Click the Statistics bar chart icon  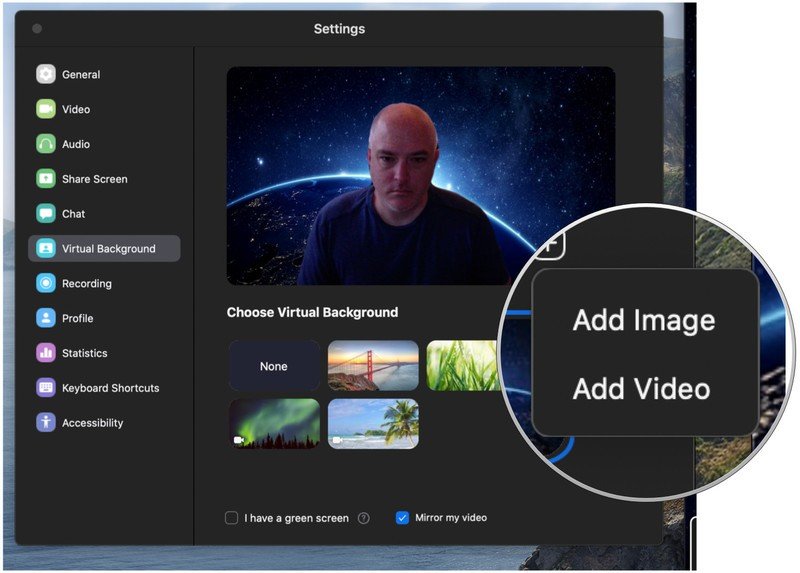46,353
